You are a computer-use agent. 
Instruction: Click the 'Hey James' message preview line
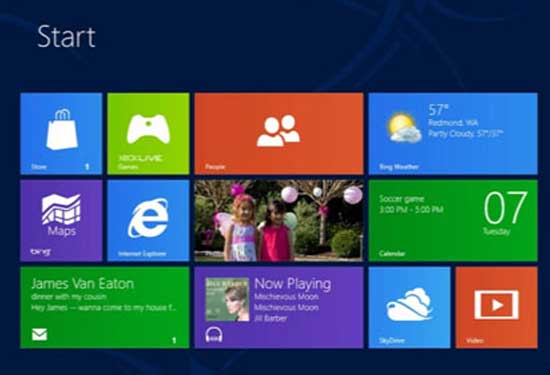tap(104, 308)
